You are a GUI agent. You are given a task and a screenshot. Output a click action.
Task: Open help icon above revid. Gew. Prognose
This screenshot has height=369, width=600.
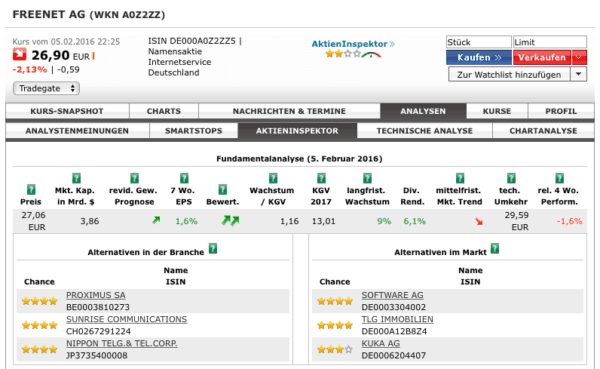click(x=134, y=178)
